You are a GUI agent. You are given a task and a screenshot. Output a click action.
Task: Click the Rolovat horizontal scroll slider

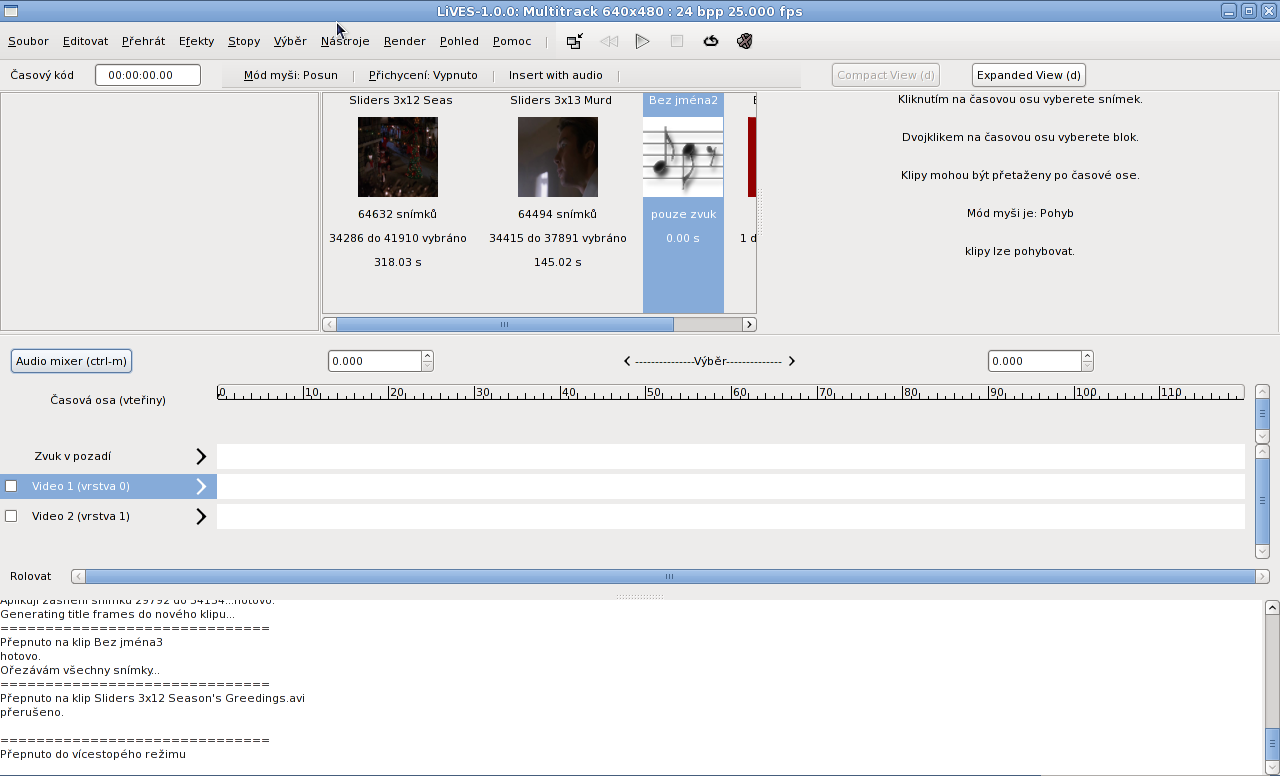669,576
